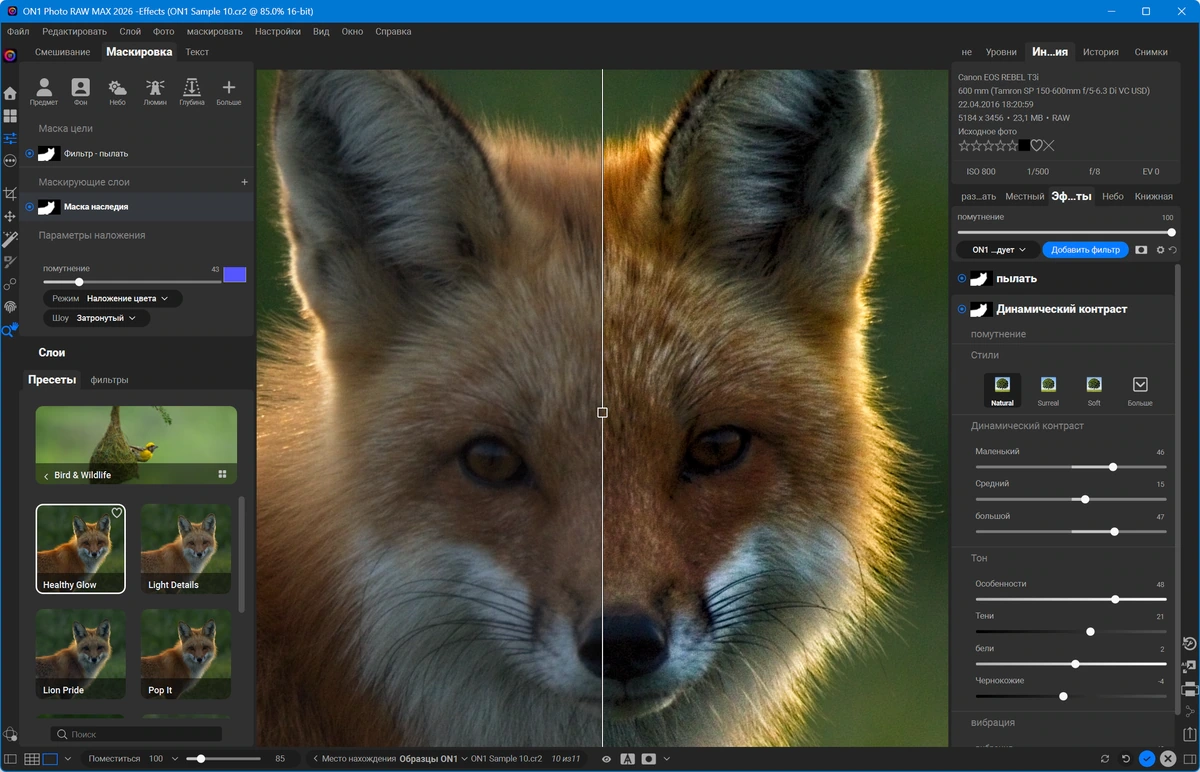Select the Crop tool
The width and height of the screenshot is (1200, 772).
point(10,194)
